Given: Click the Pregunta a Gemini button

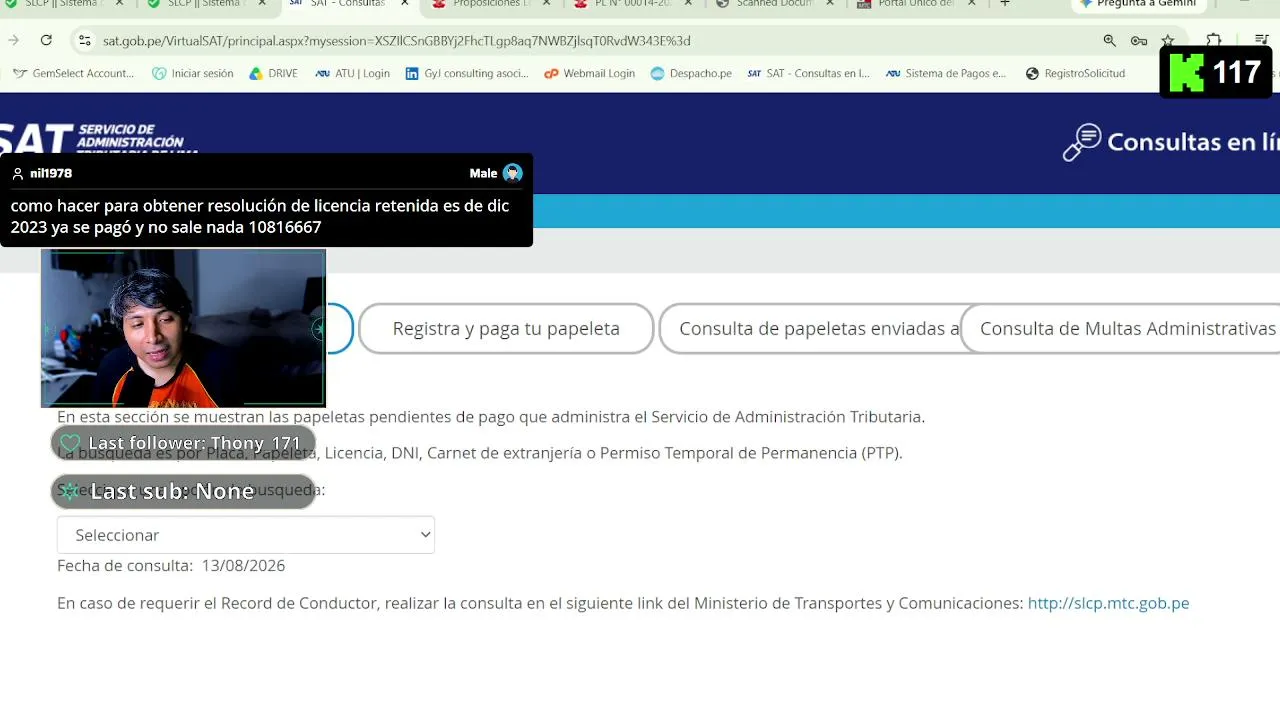Looking at the screenshot, I should (1137, 3).
